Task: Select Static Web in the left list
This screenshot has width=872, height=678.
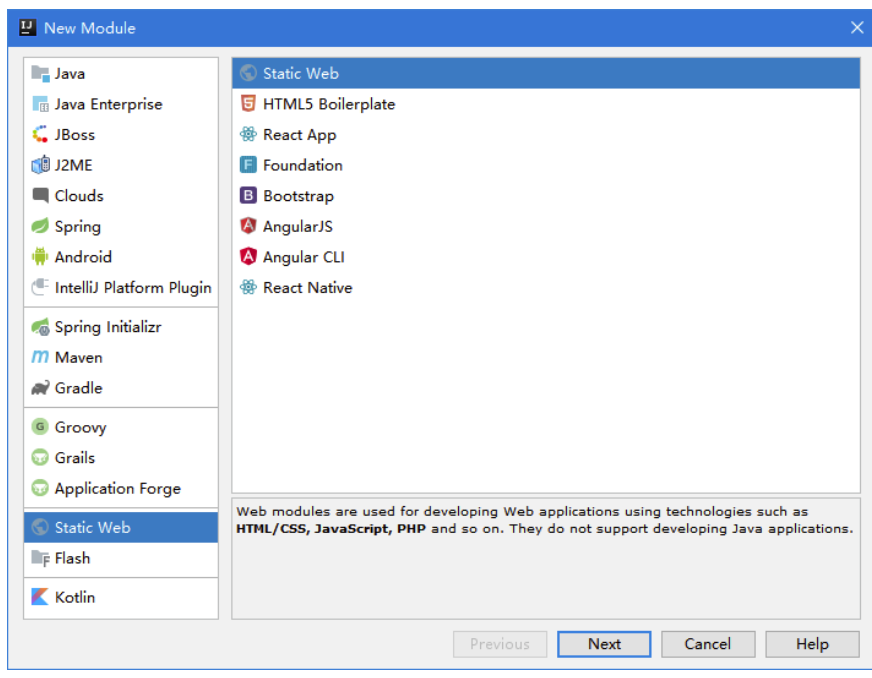Action: [x=121, y=527]
